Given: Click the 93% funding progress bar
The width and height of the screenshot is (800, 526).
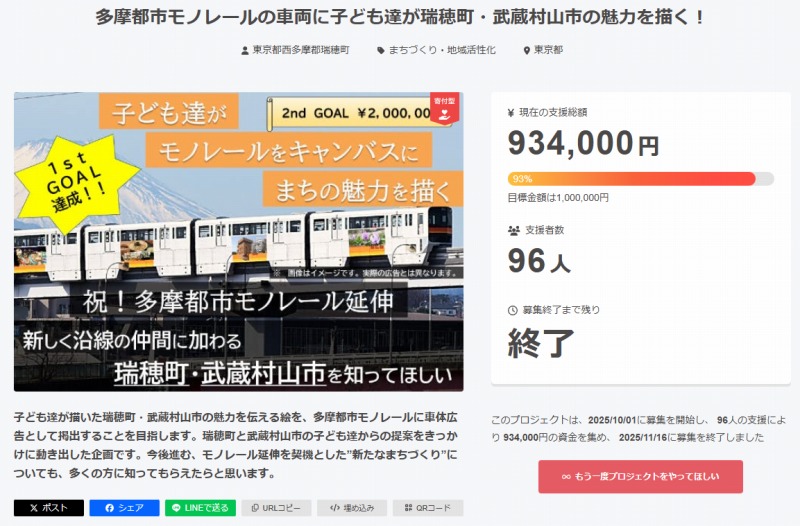Looking at the screenshot, I should pos(640,179).
